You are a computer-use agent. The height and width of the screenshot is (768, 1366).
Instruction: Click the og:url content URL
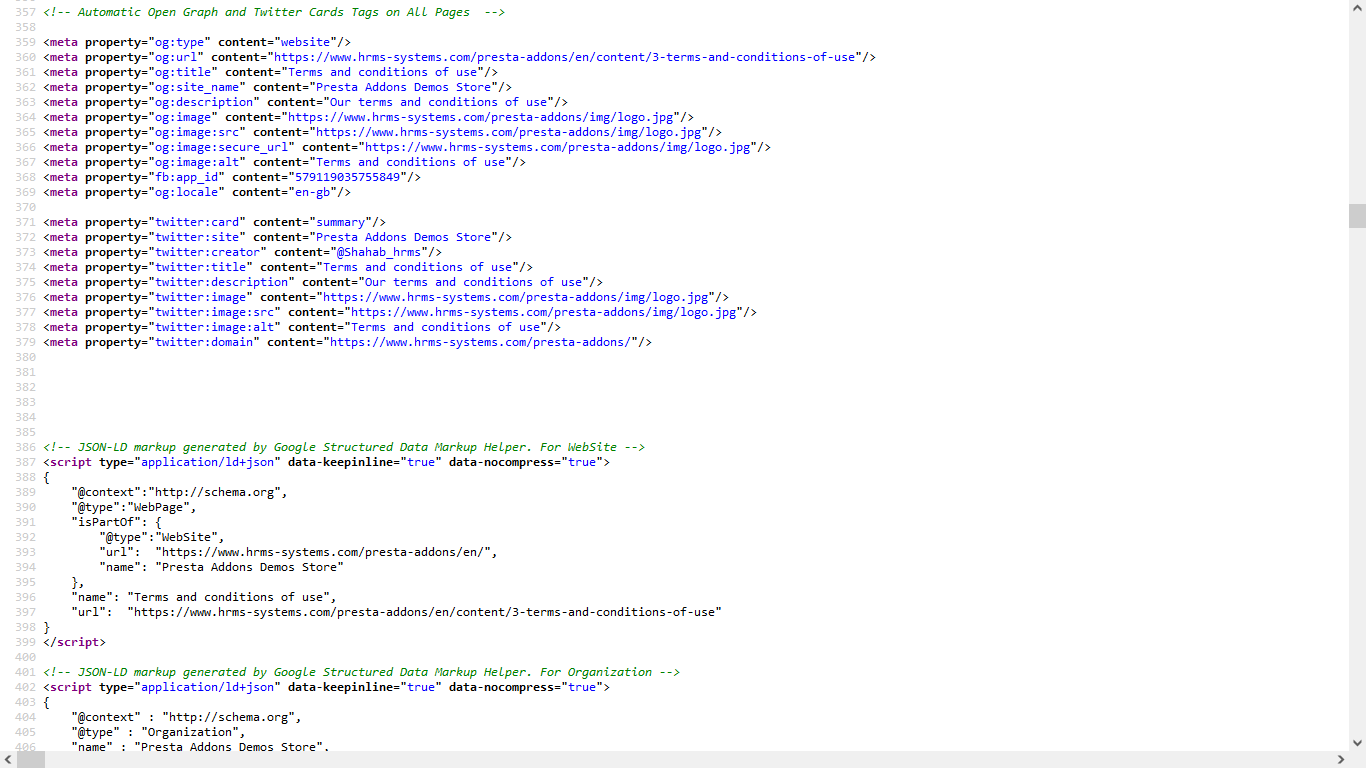565,57
